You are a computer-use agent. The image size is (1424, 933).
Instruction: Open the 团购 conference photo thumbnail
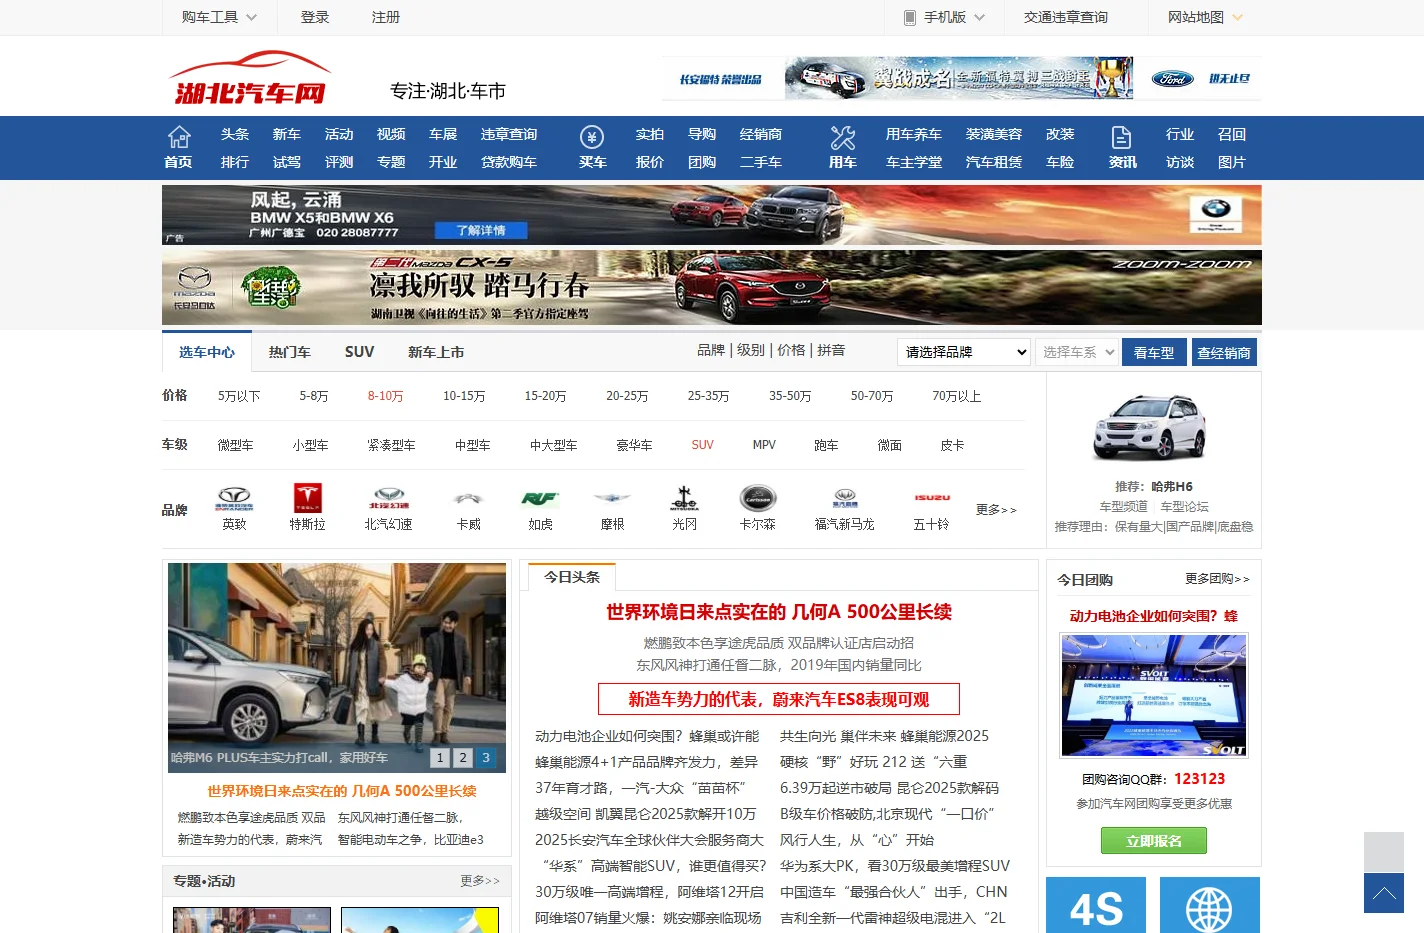(1154, 695)
